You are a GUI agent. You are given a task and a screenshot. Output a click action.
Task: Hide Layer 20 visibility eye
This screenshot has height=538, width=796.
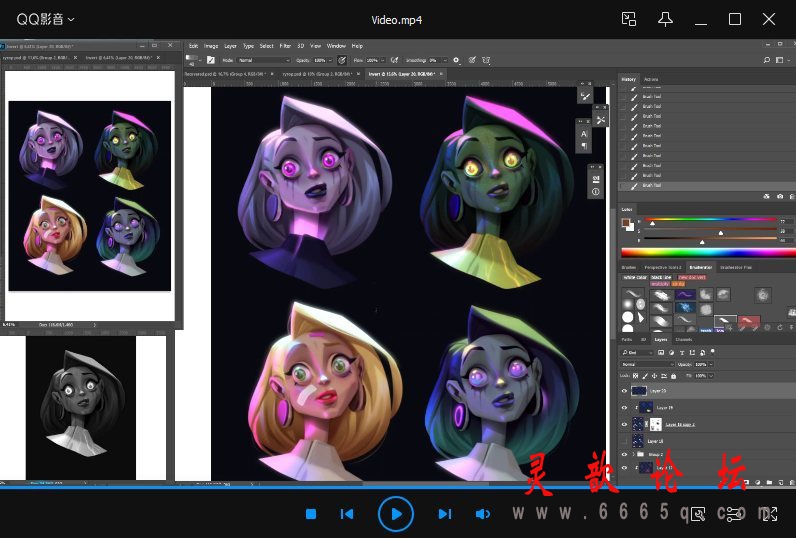(624, 391)
